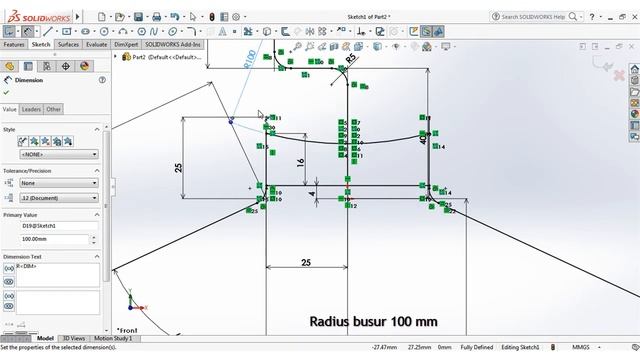
Task: Select the sketch Text tool
Action: (x=222, y=31)
